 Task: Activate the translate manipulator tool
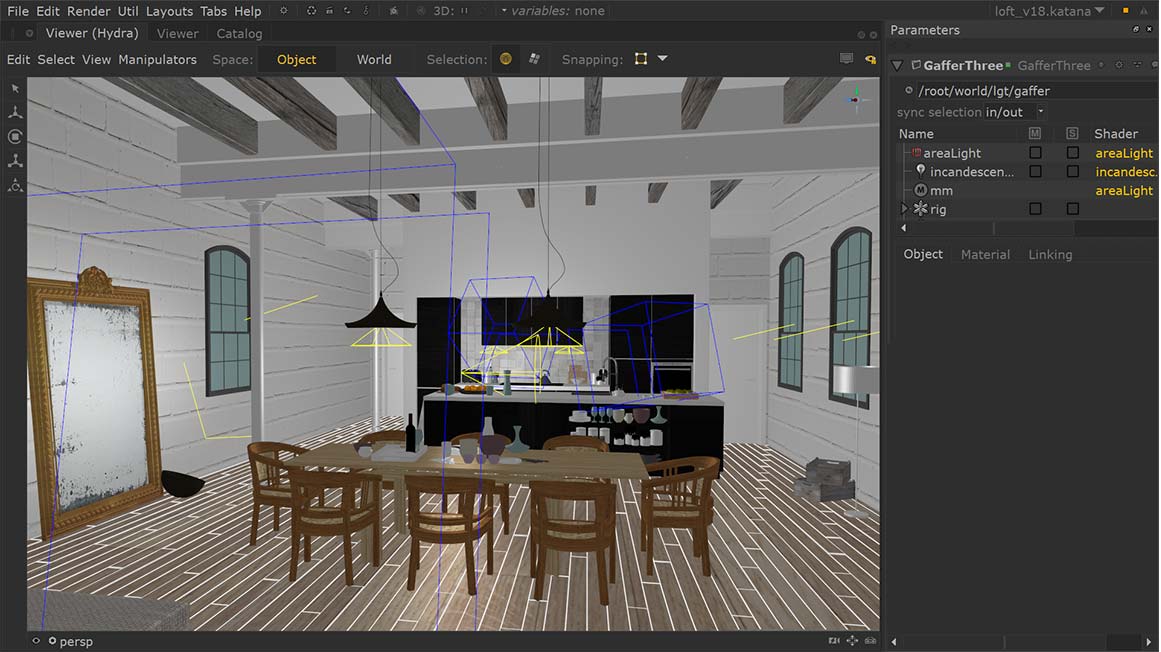tap(15, 112)
